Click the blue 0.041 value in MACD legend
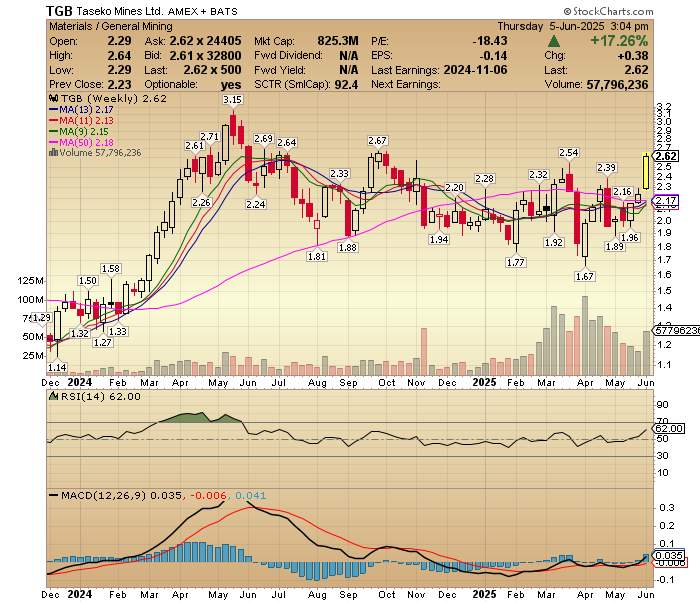 [x=250, y=495]
